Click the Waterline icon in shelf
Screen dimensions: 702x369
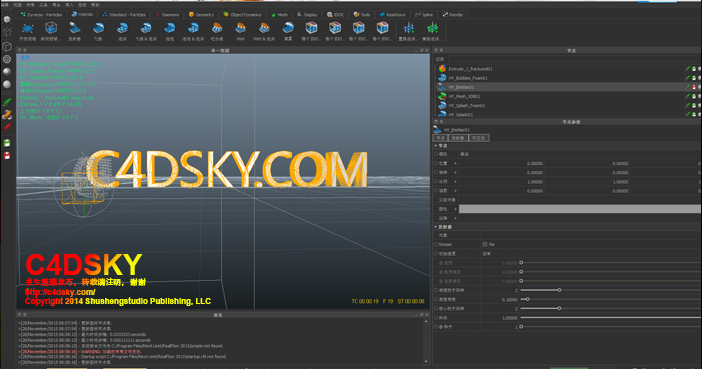217,28
